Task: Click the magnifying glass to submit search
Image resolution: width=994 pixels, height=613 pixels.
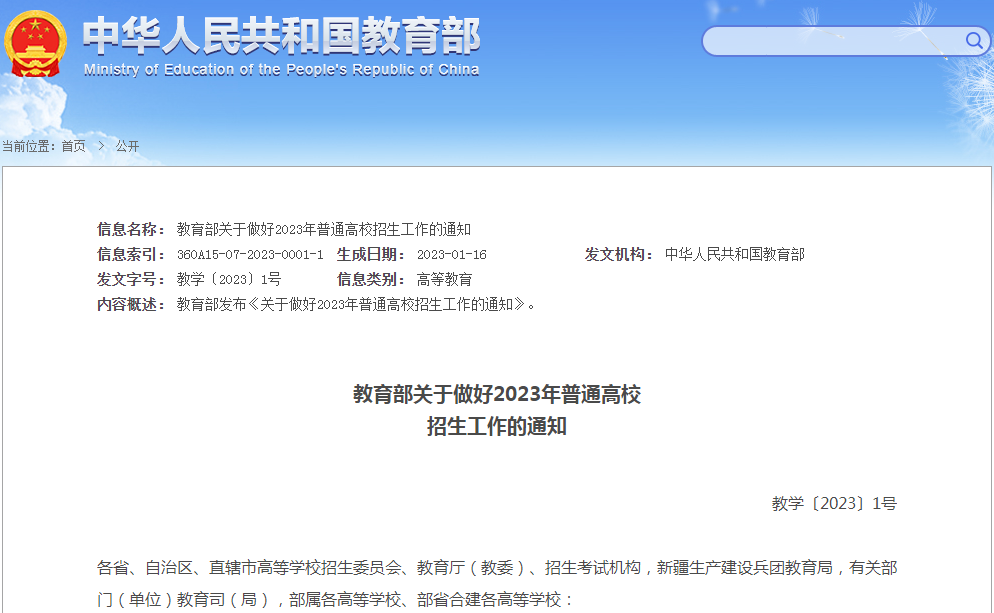Action: point(973,41)
